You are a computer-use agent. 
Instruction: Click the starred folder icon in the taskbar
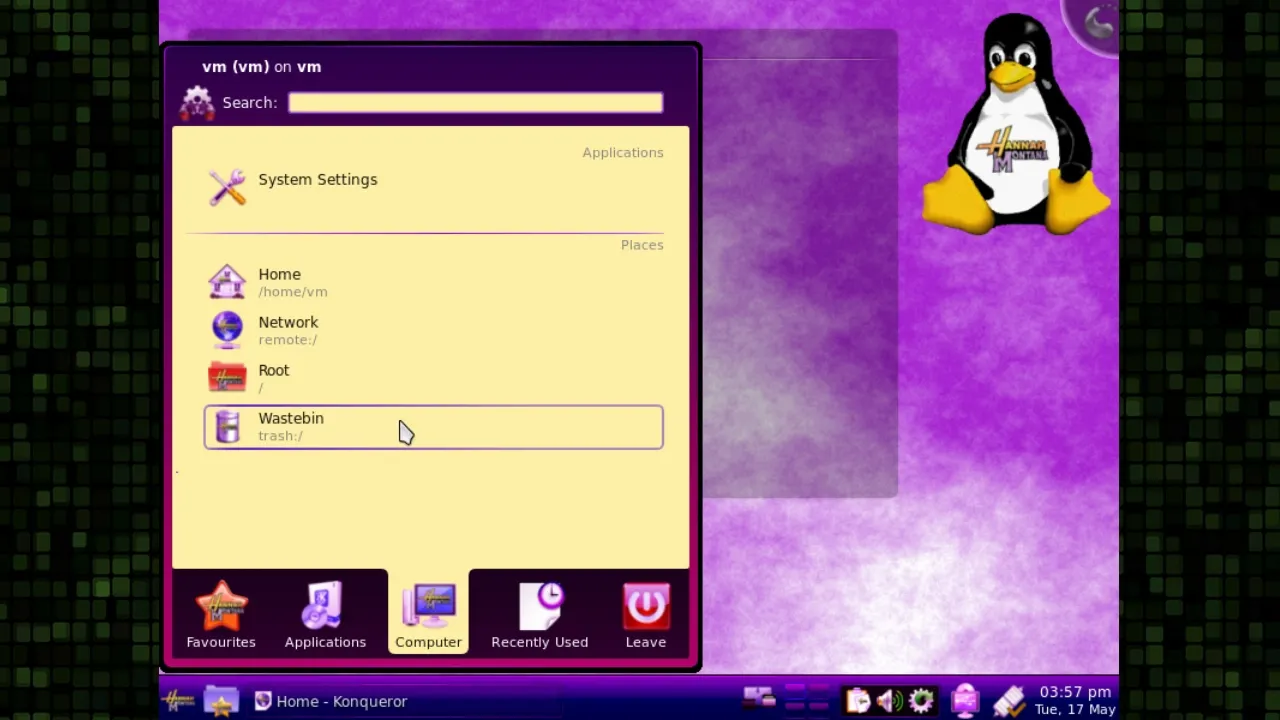pos(221,701)
